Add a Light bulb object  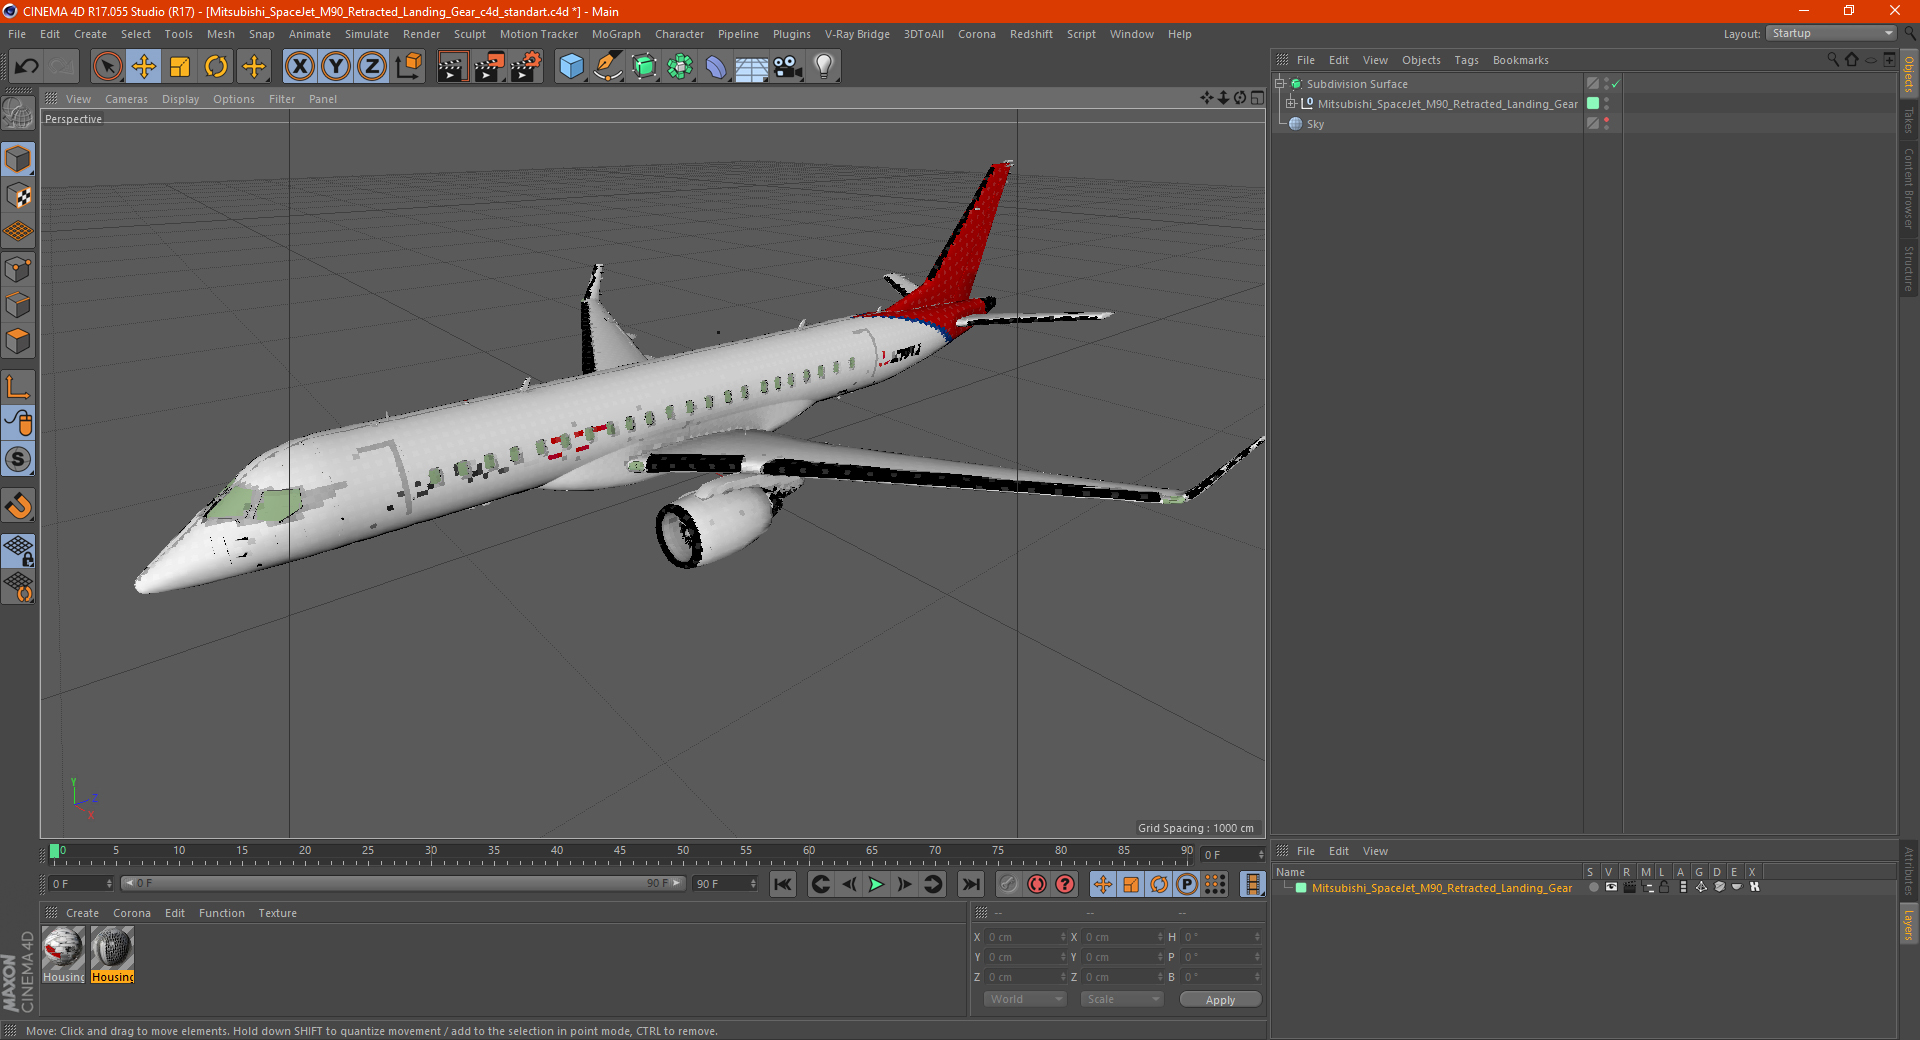point(824,67)
